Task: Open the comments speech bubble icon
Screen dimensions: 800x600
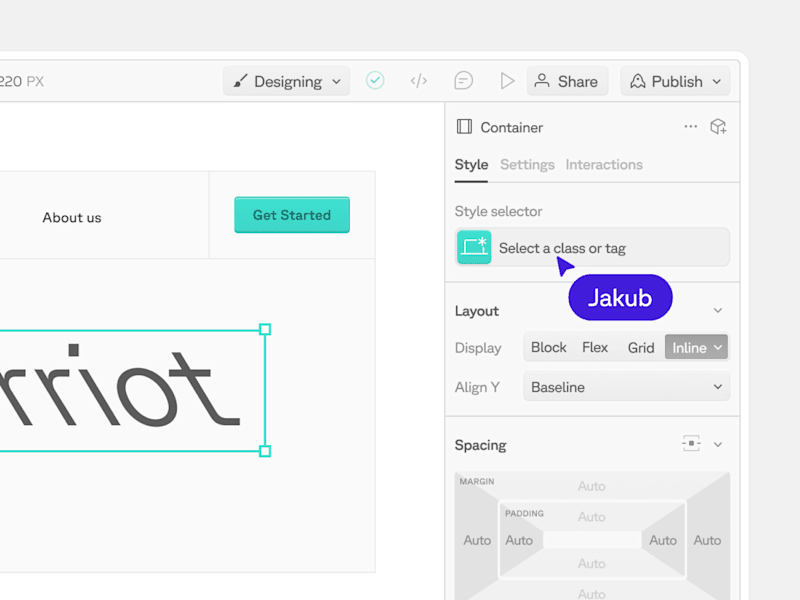Action: tap(463, 81)
